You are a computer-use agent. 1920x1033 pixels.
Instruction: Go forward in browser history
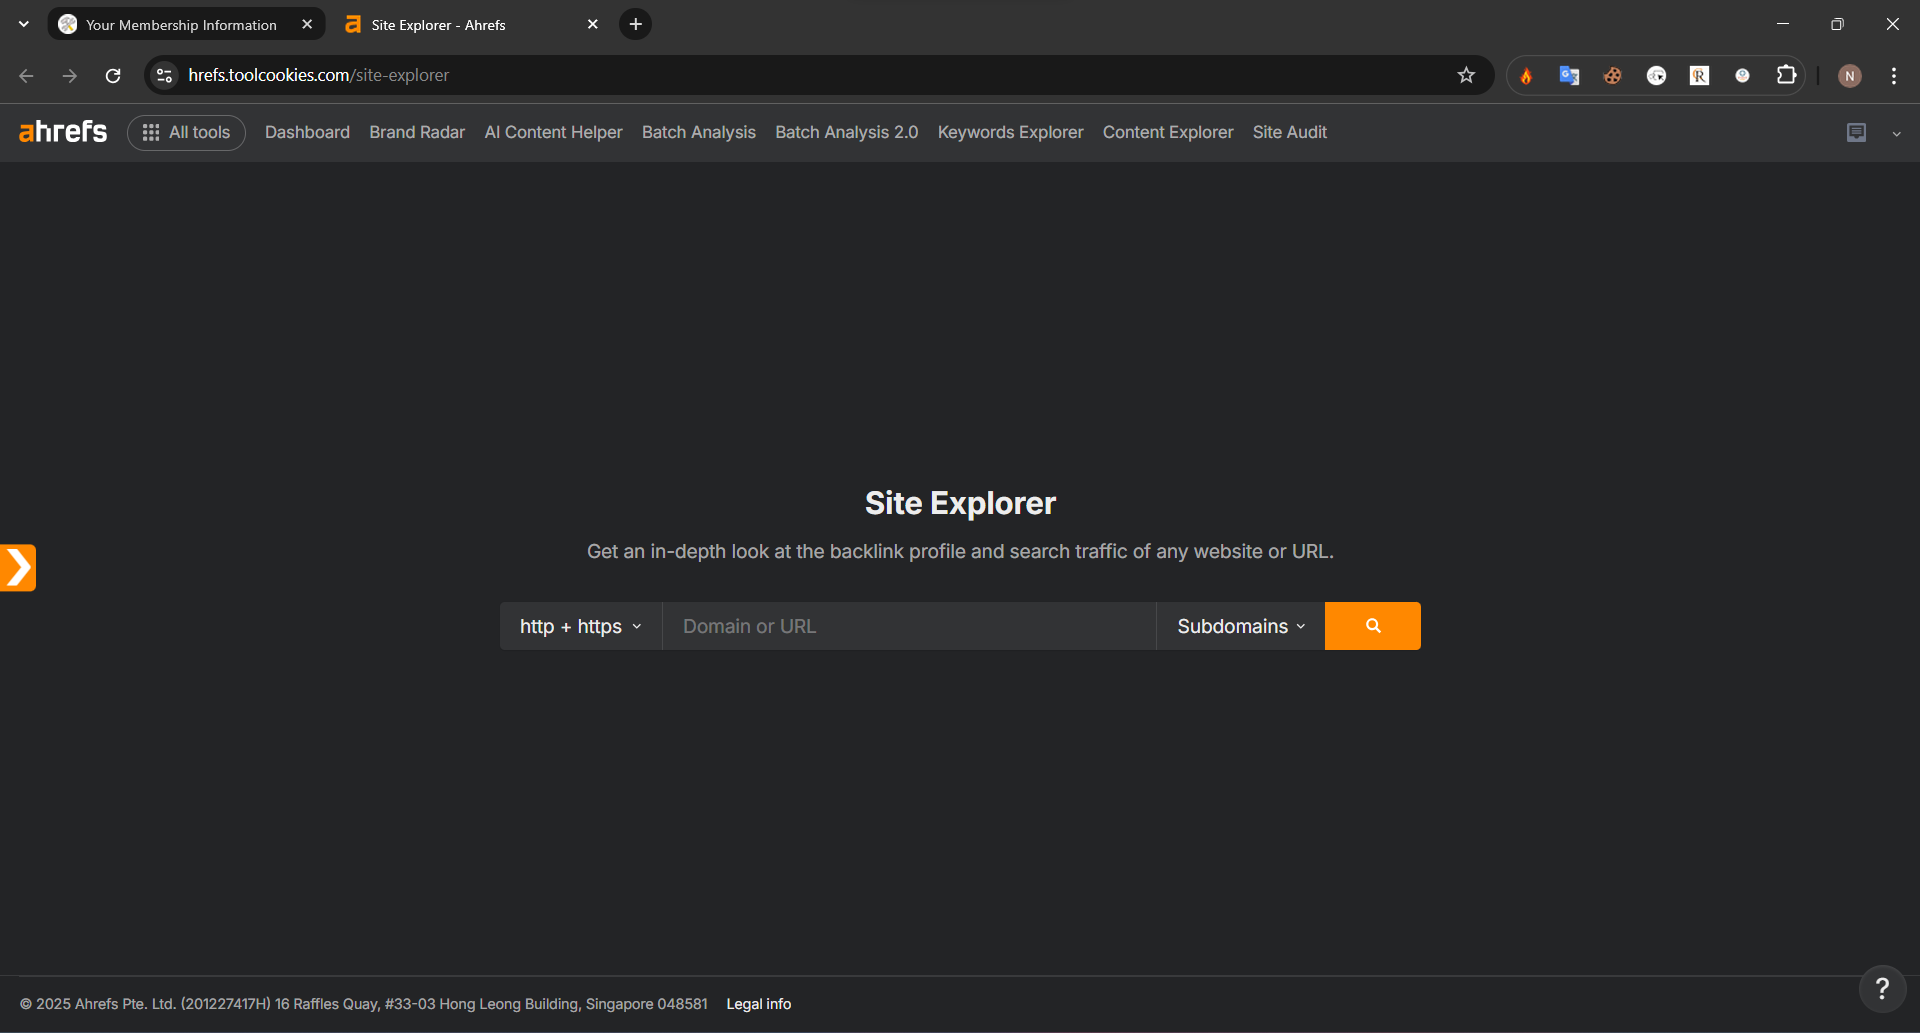click(x=70, y=75)
